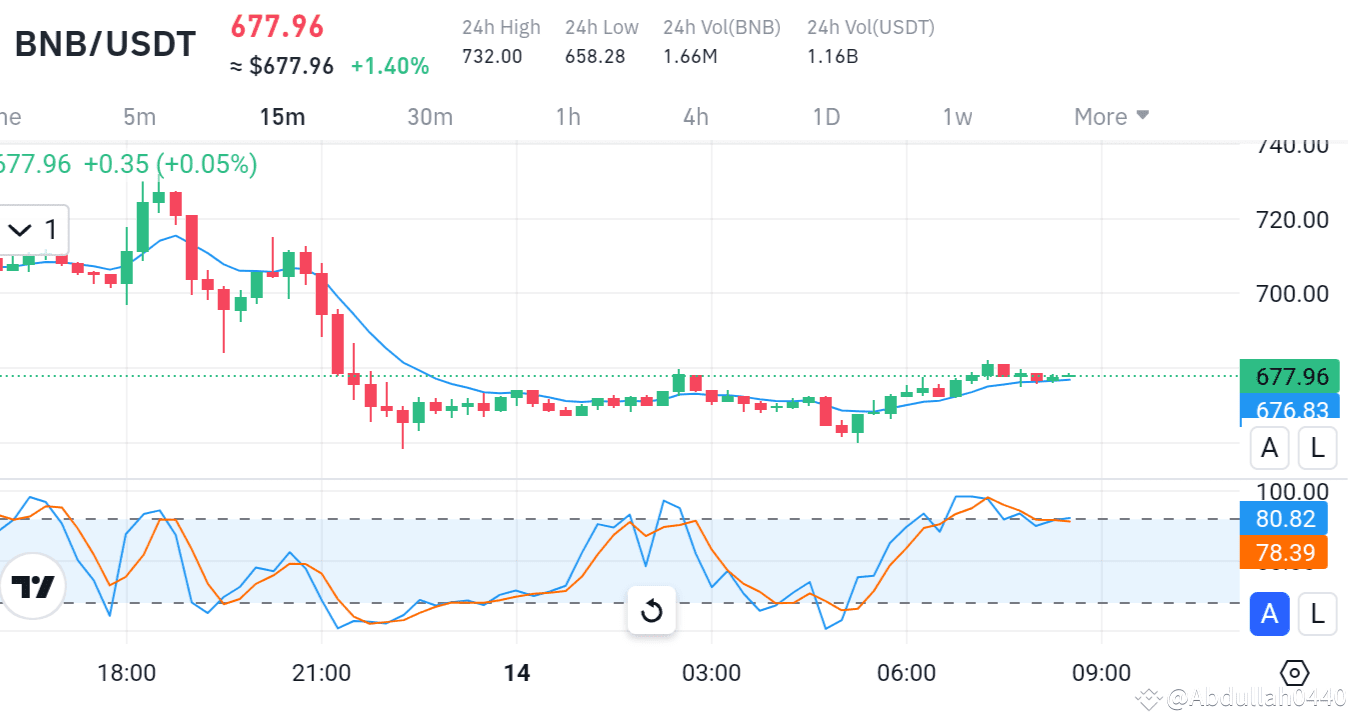Toggle the "L" button next to the chart alert icon
This screenshot has width=1355, height=720.
1317,448
